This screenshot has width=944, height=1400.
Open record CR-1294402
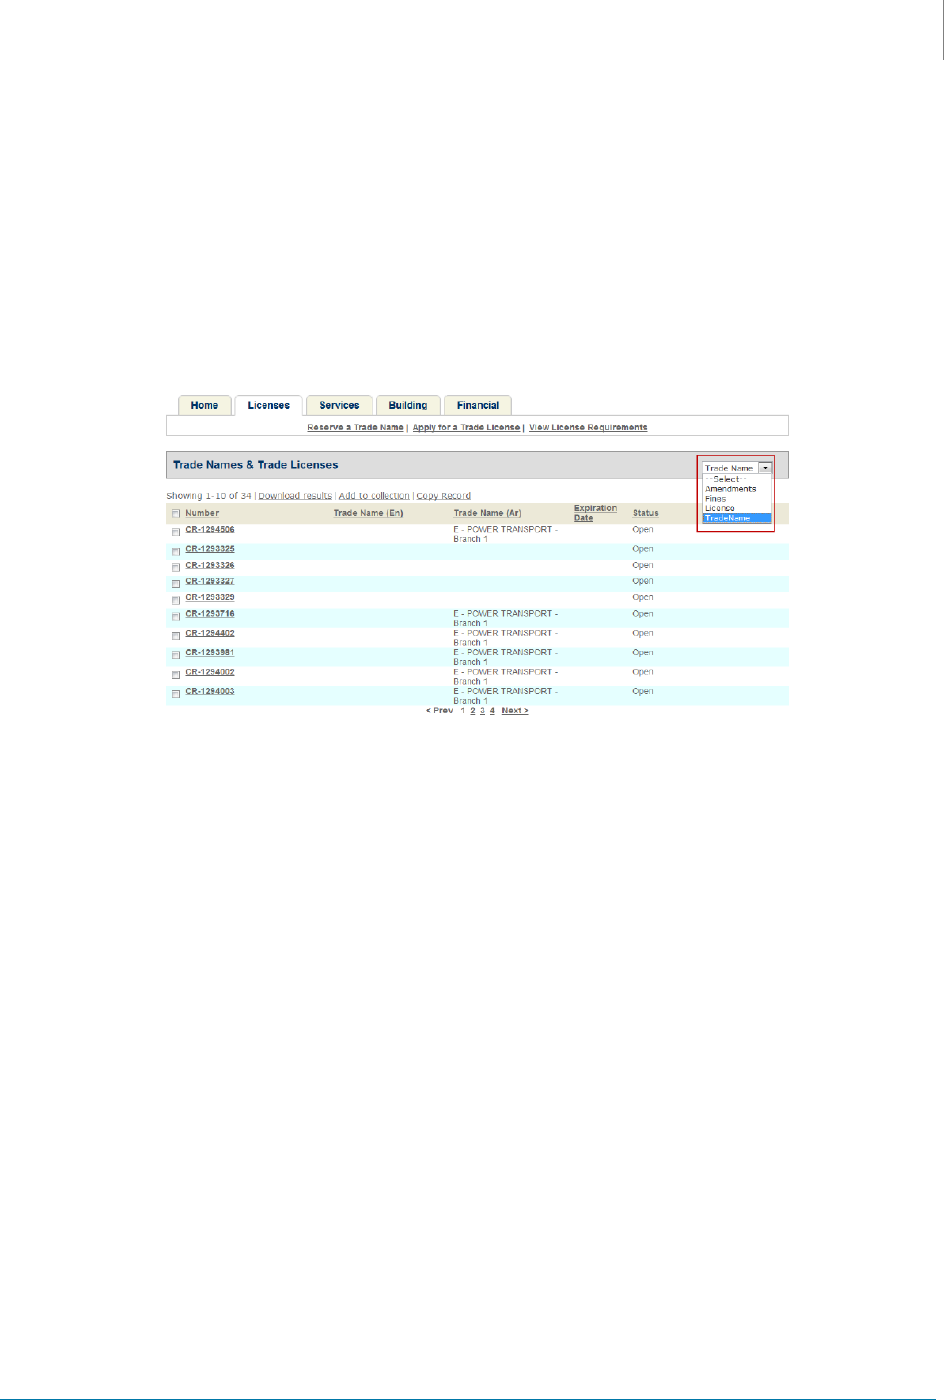click(210, 633)
